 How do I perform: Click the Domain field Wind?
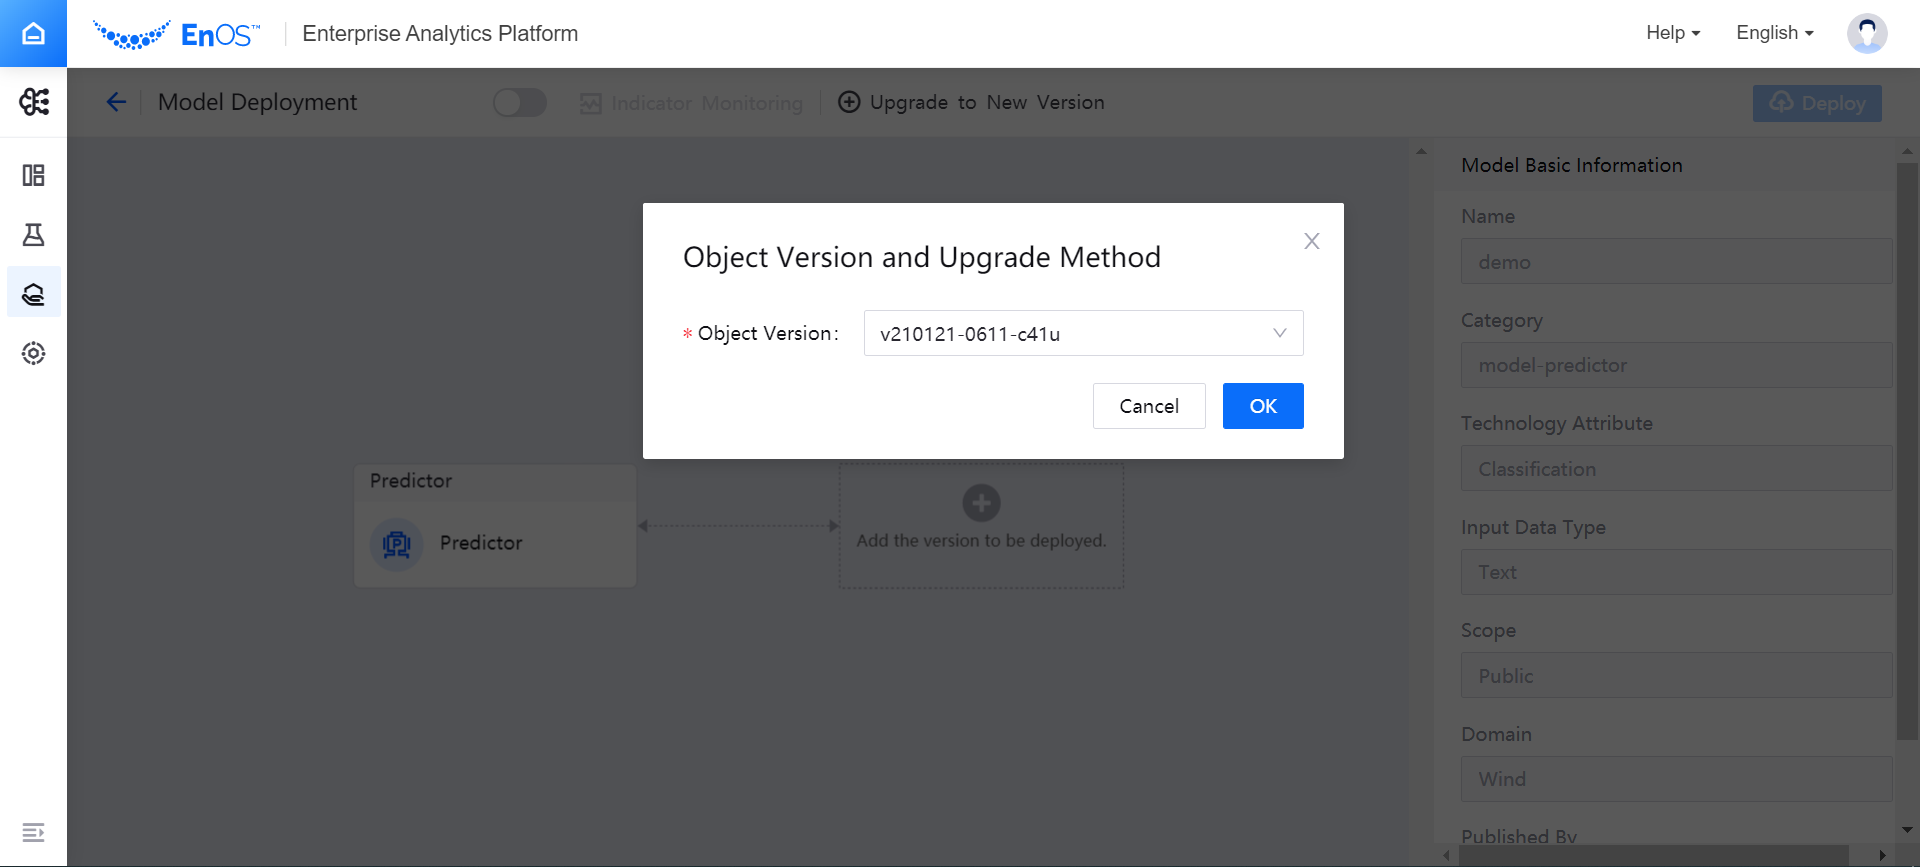click(x=1676, y=779)
